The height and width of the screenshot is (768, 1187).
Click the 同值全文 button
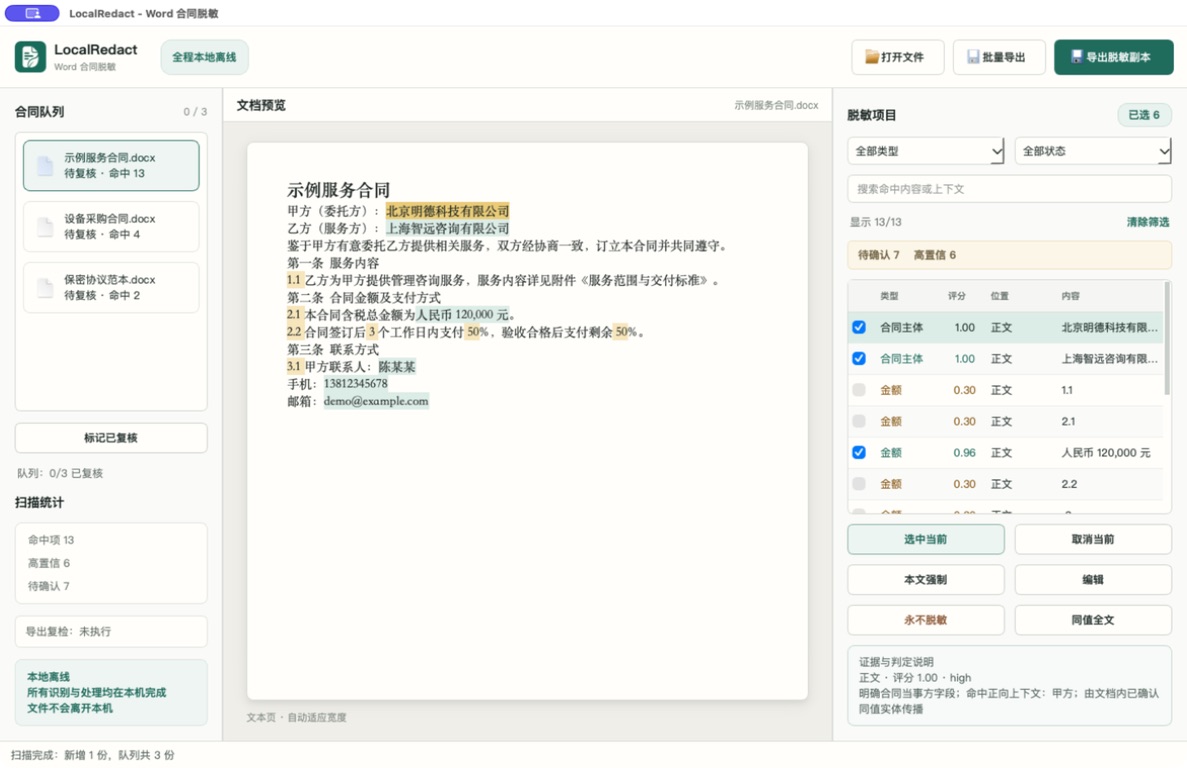[1093, 620]
